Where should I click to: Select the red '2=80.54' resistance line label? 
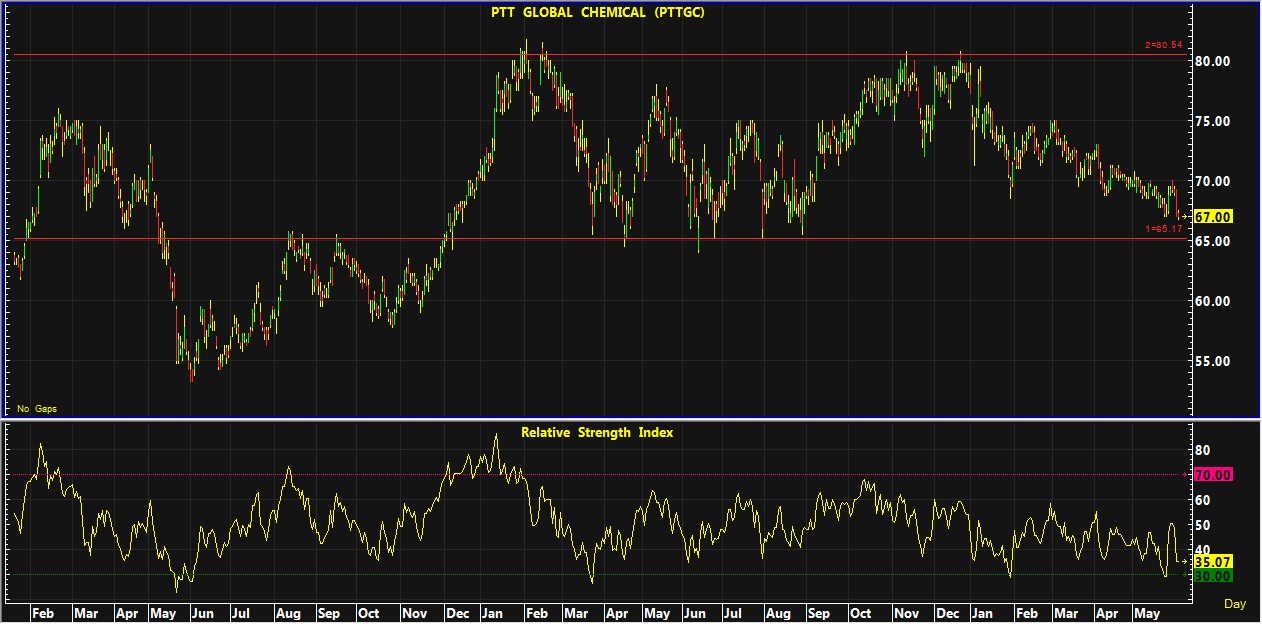1164,46
